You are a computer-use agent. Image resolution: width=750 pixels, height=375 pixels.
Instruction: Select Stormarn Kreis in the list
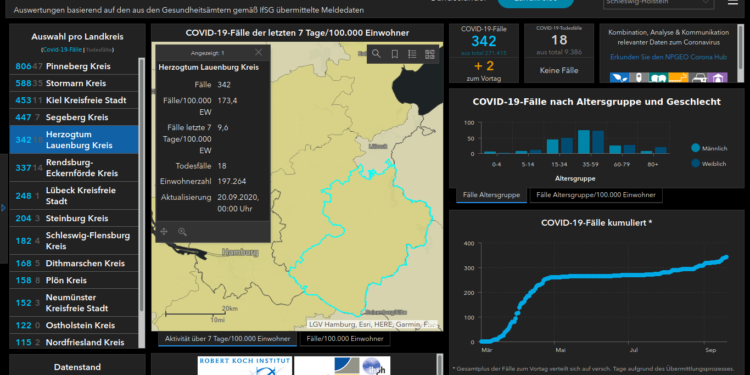[x=74, y=83]
